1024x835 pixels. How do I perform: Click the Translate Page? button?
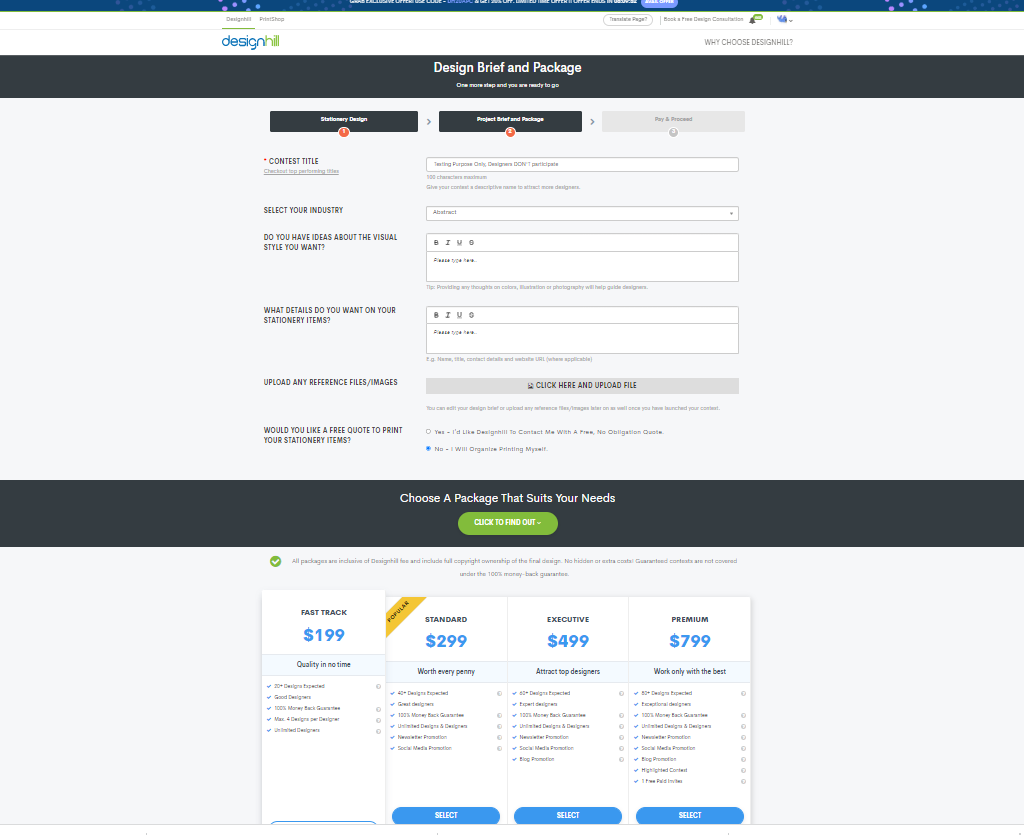pos(628,20)
